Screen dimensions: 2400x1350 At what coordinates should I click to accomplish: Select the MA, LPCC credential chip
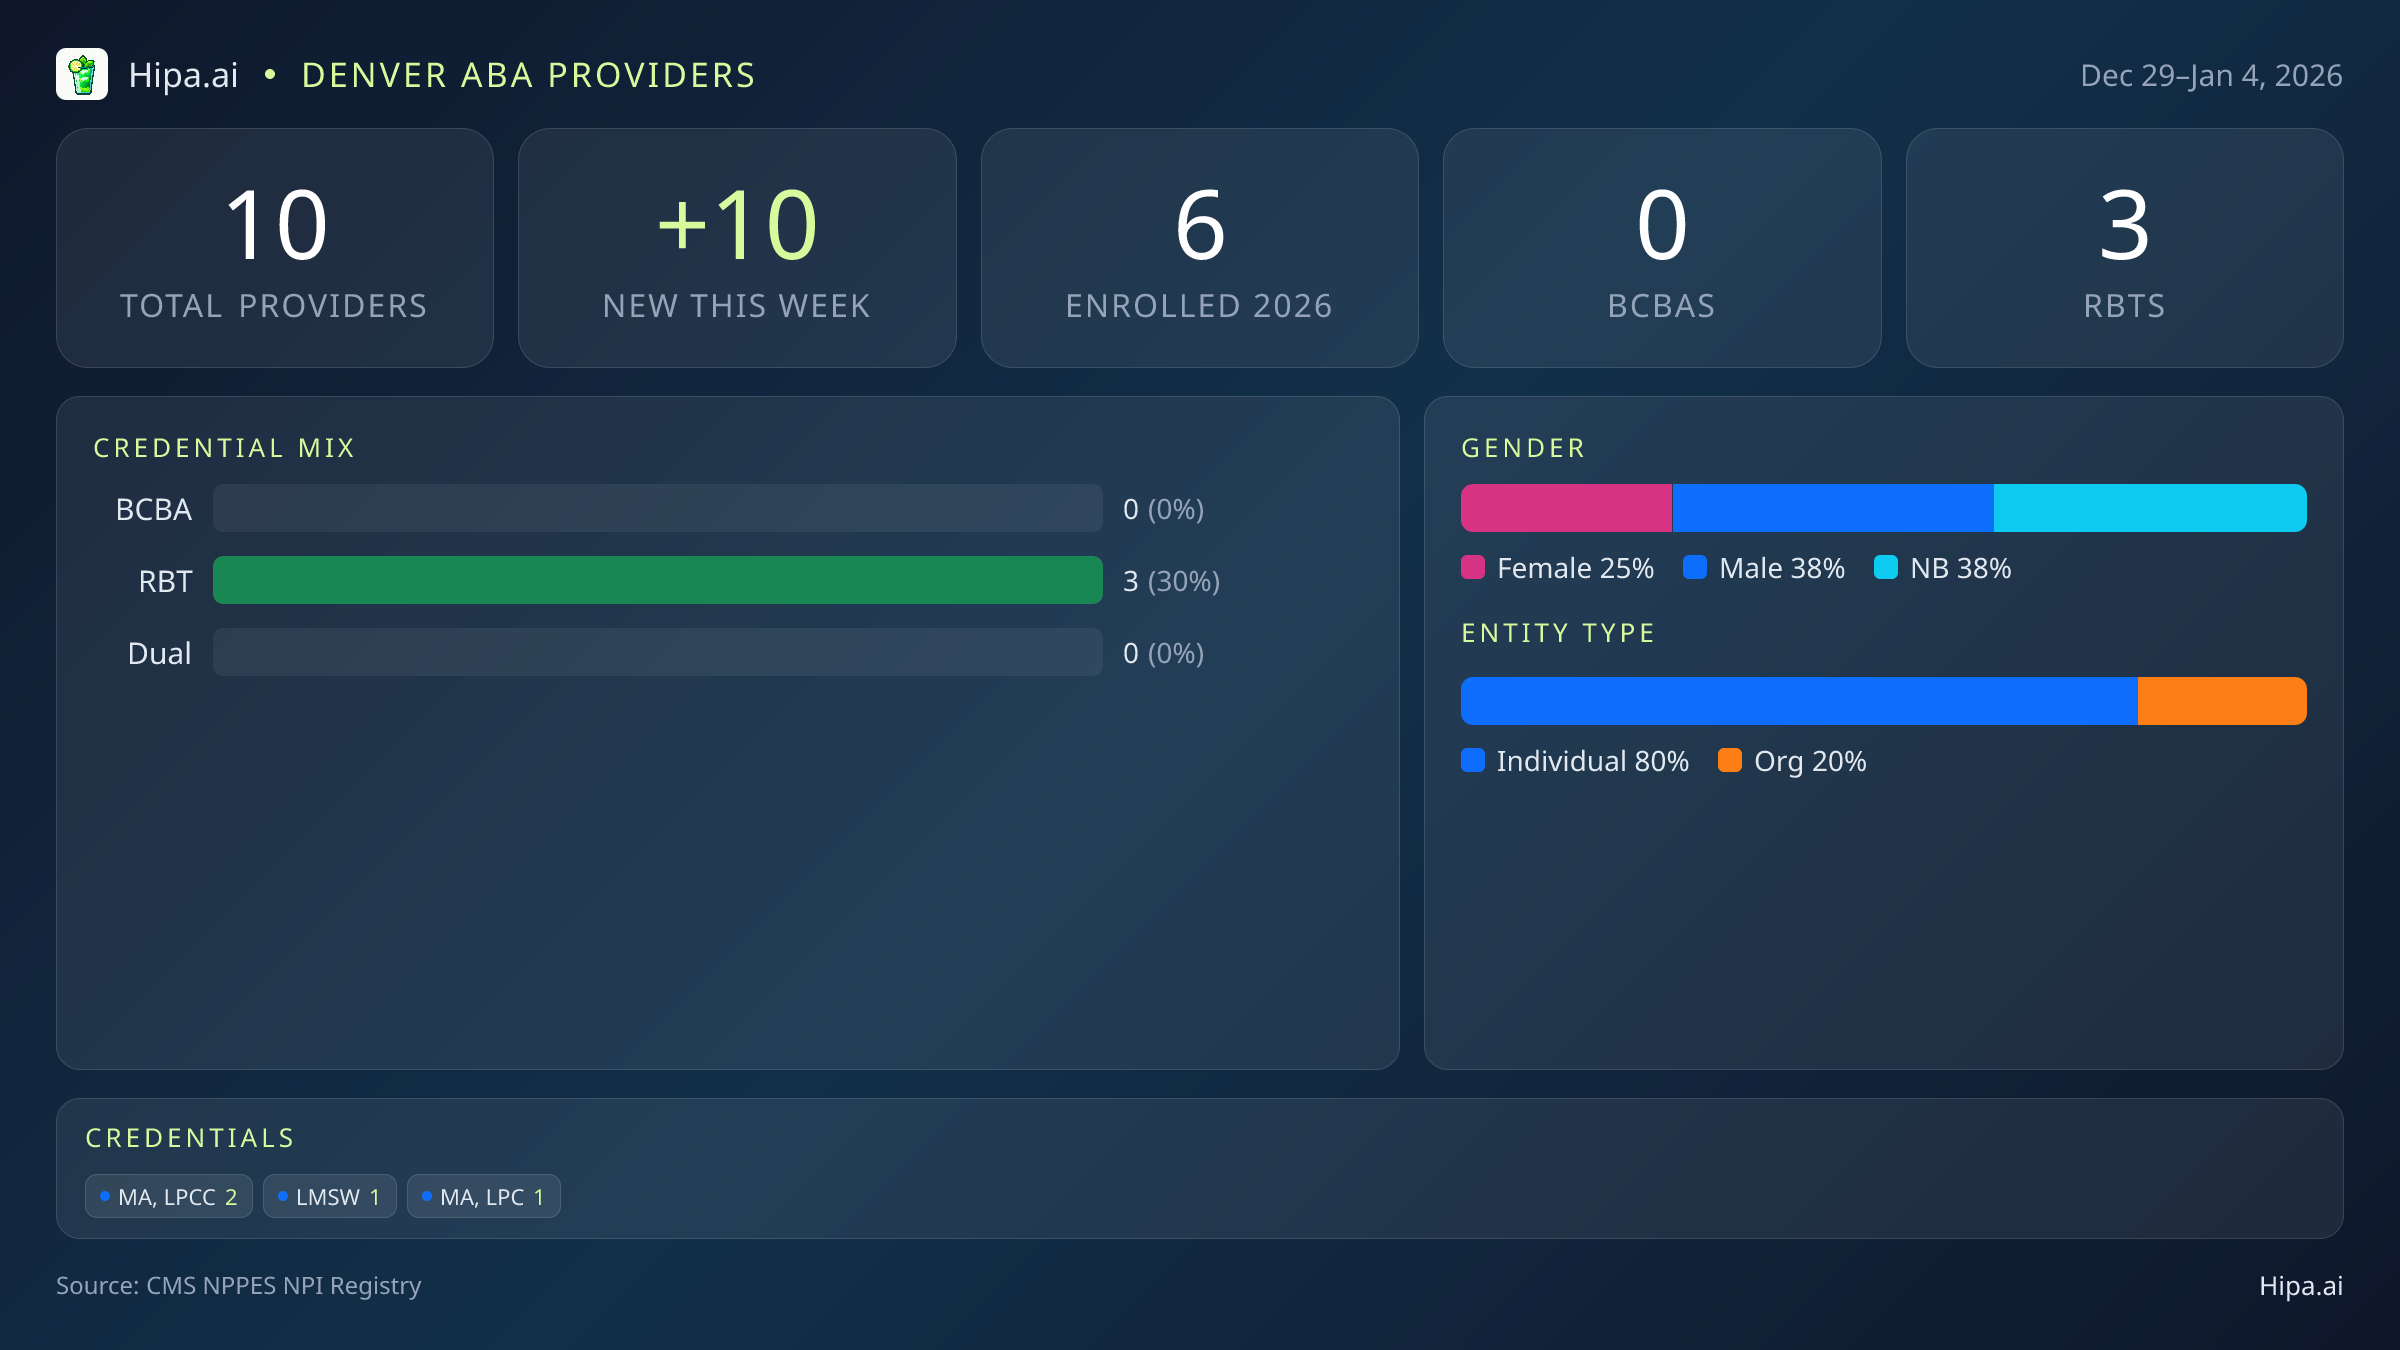[169, 1197]
